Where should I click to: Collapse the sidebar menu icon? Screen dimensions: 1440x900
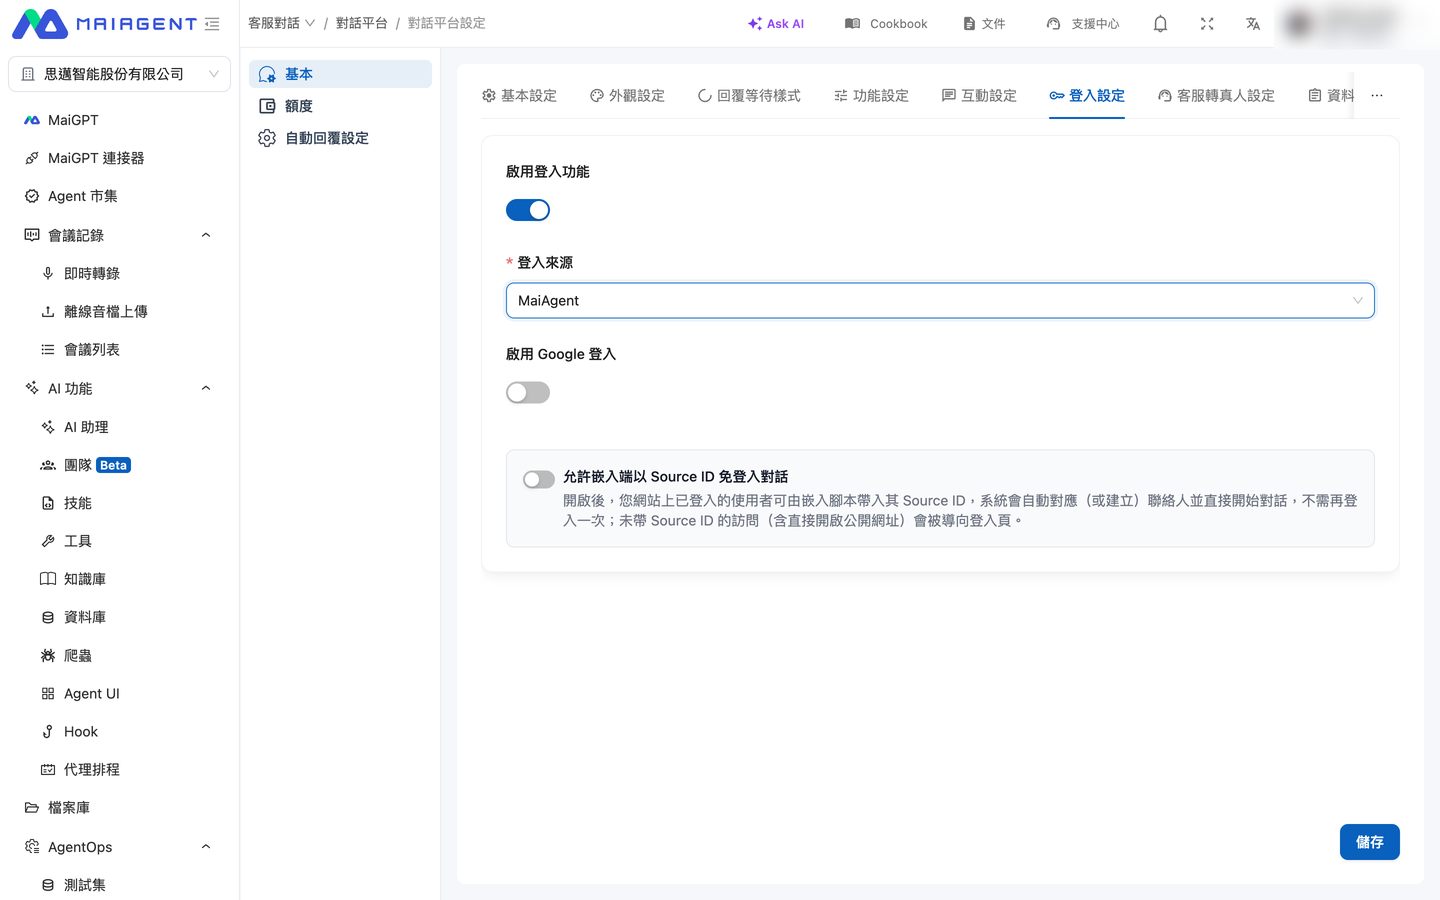pos(212,24)
